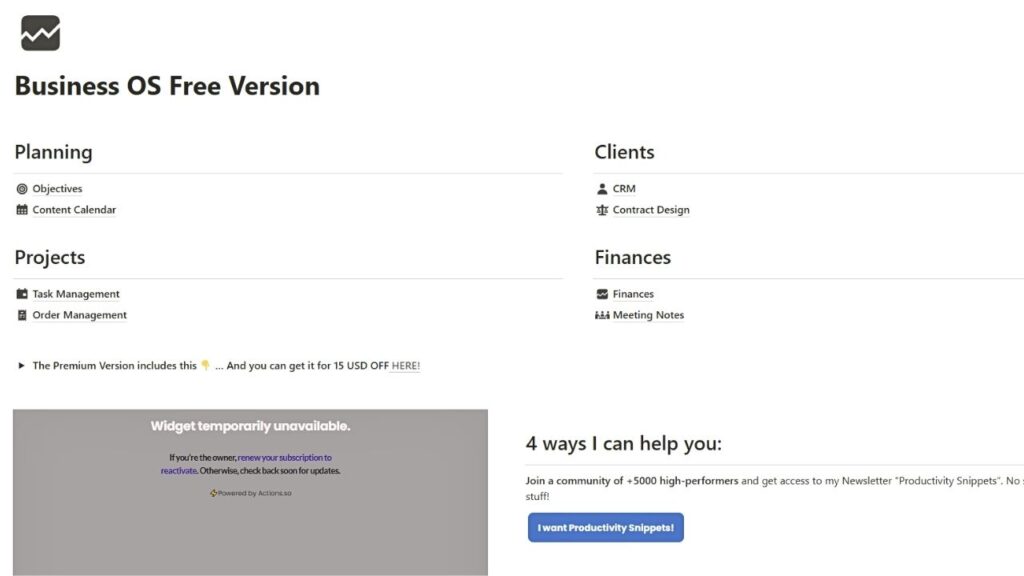The image size is (1024, 576).
Task: Click the reactivate link in the widget
Action: click(x=178, y=470)
